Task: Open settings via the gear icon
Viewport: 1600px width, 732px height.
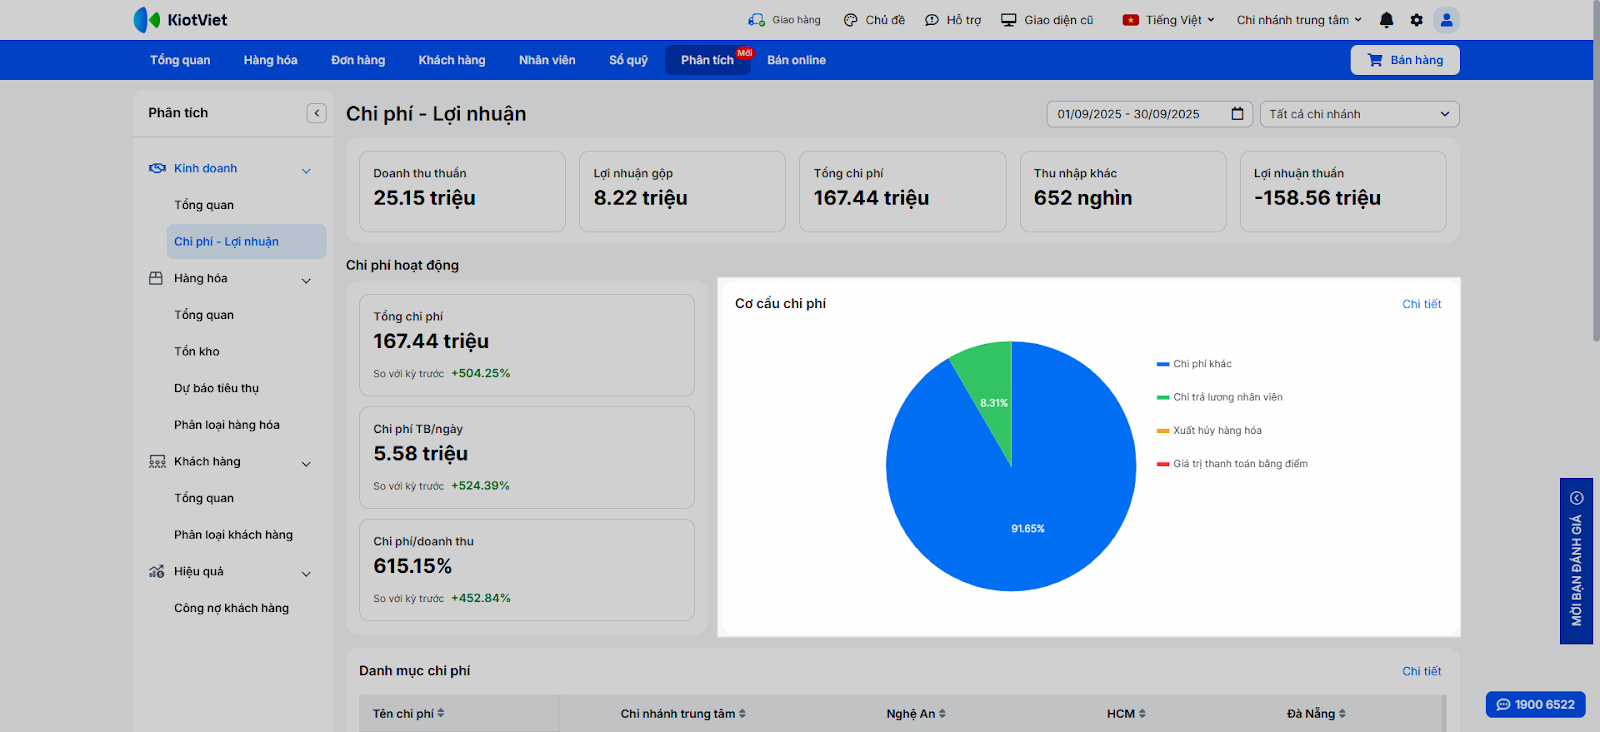Action: 1416,20
